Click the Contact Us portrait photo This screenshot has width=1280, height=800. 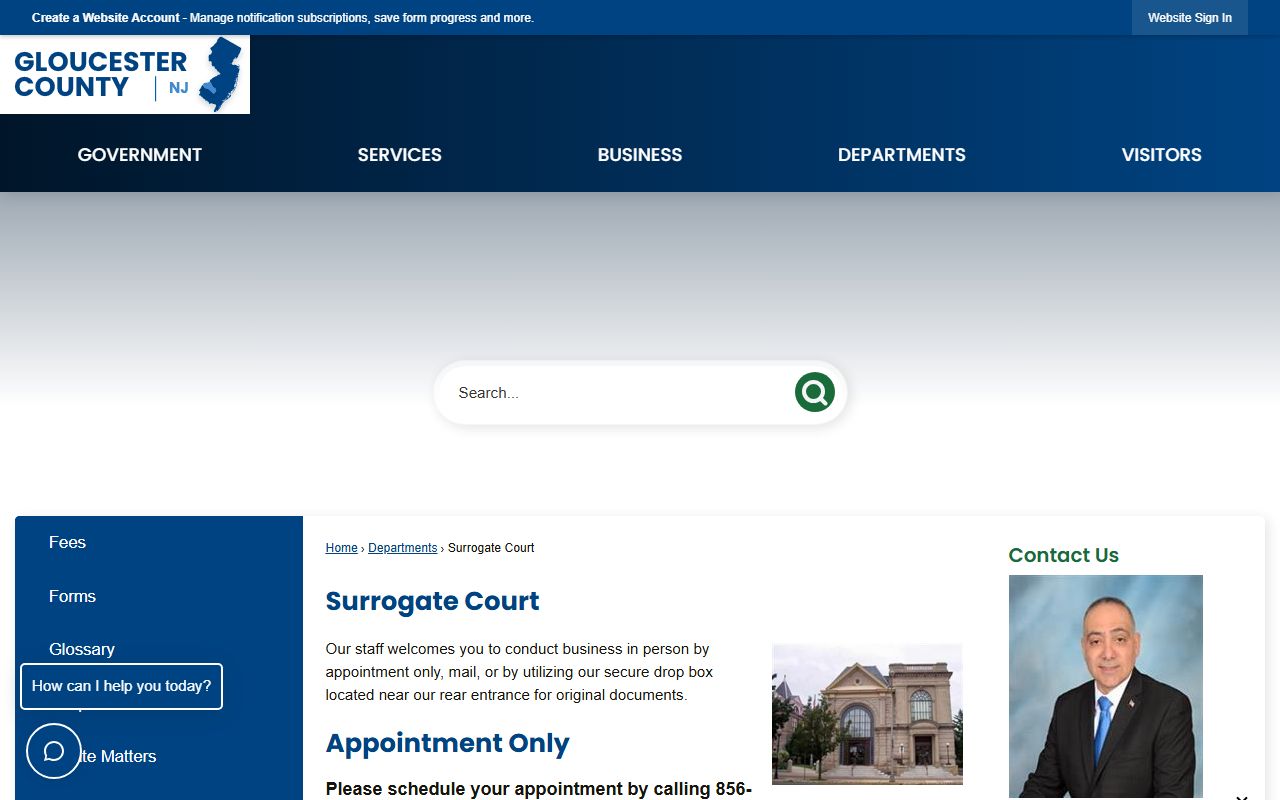coord(1105,686)
